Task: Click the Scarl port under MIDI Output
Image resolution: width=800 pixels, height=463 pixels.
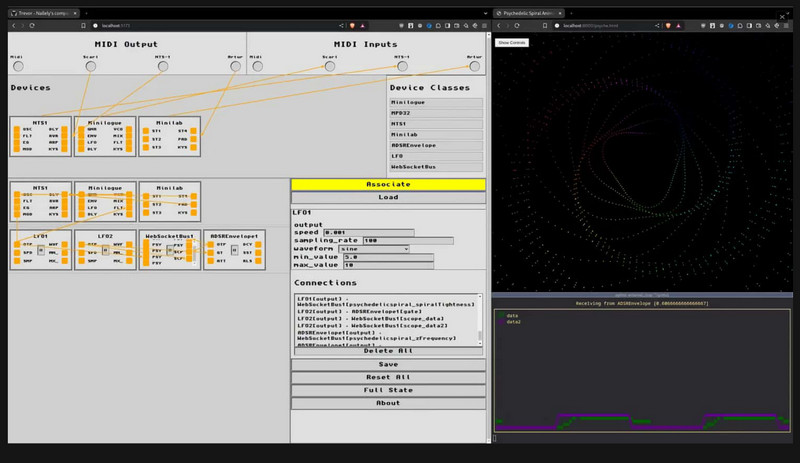Action: click(91, 66)
